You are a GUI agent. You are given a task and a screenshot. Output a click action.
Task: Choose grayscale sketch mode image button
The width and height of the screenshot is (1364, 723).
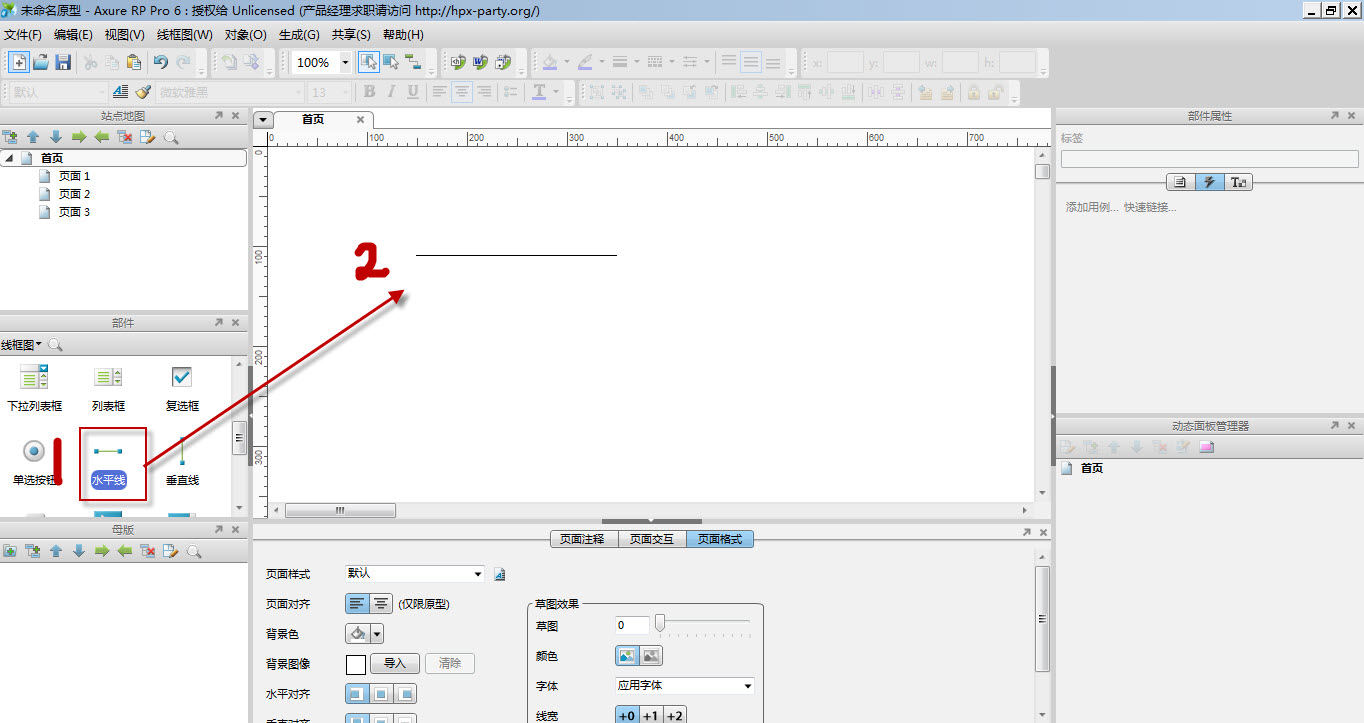pos(651,656)
